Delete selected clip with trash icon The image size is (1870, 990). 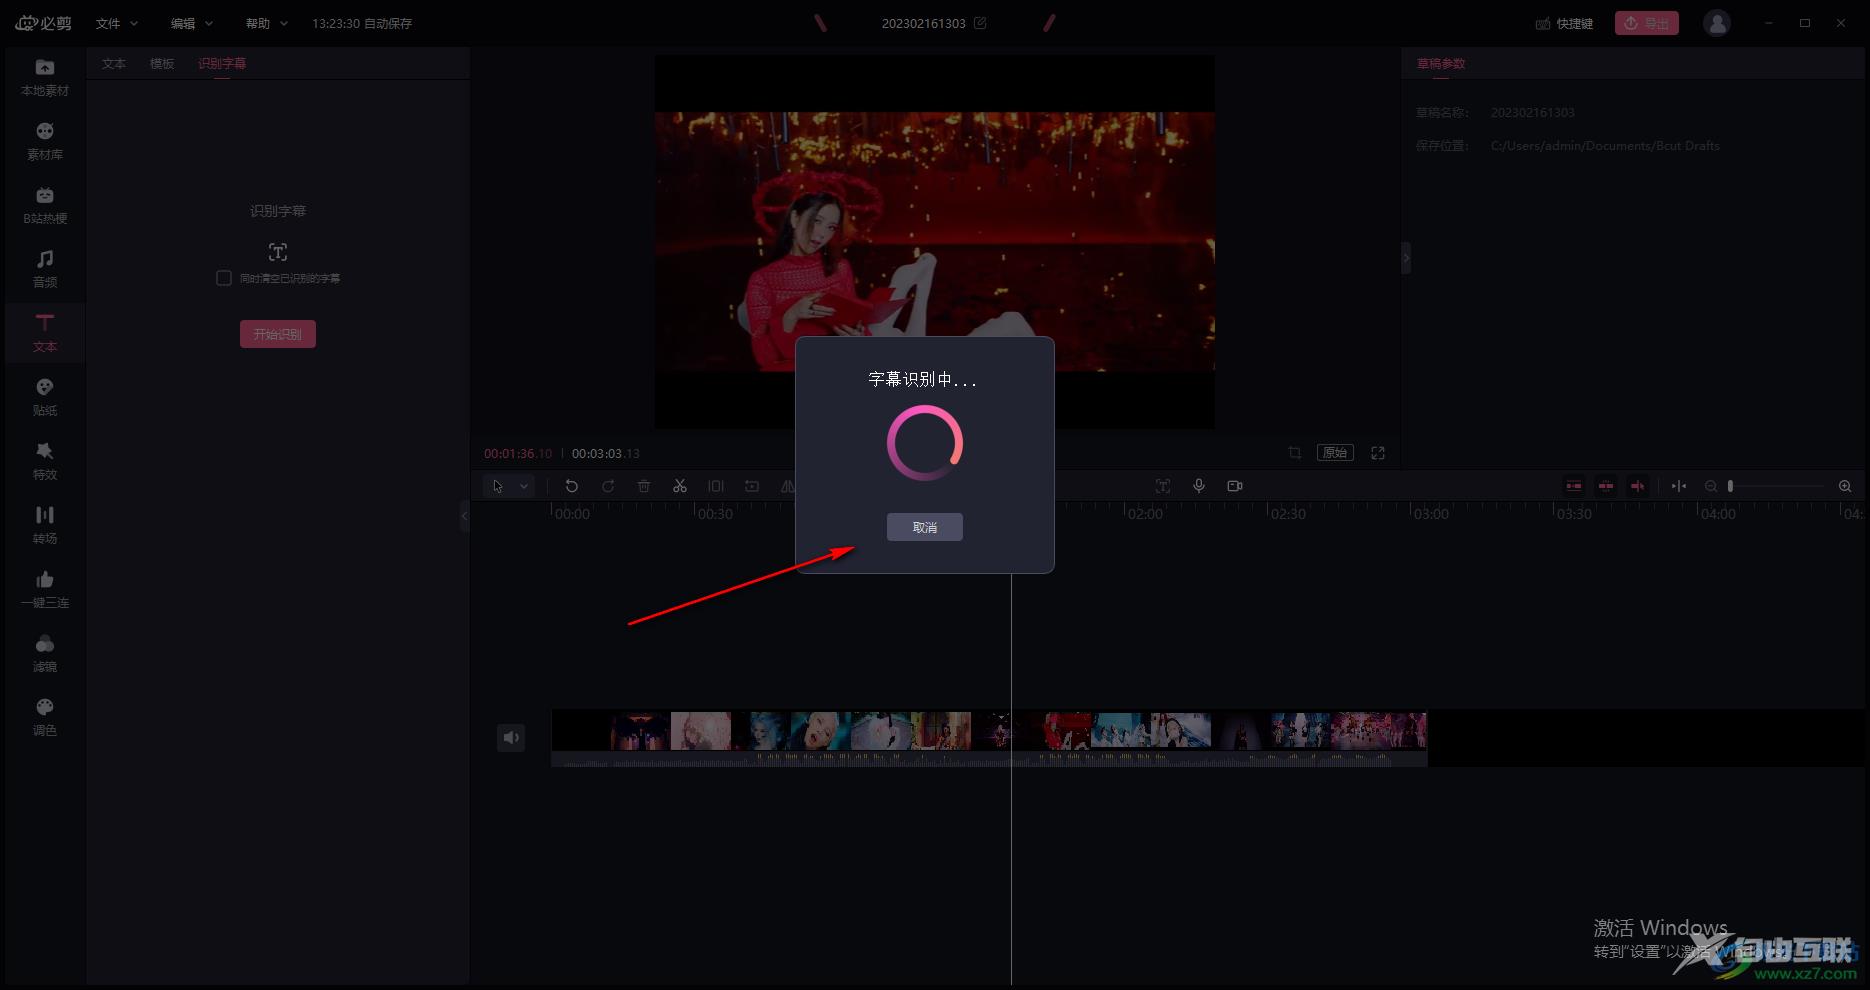point(644,486)
